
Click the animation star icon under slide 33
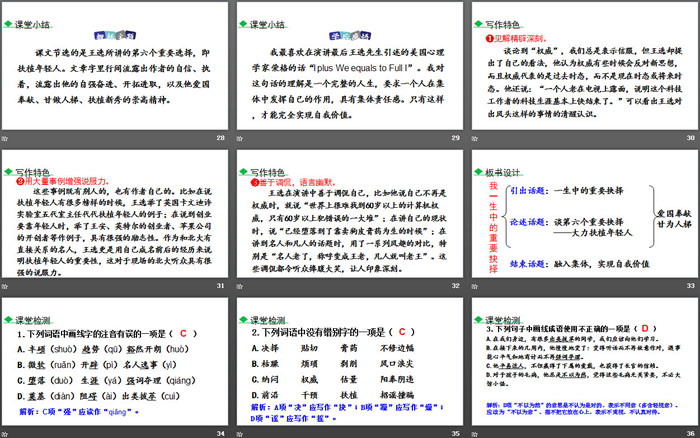point(475,286)
